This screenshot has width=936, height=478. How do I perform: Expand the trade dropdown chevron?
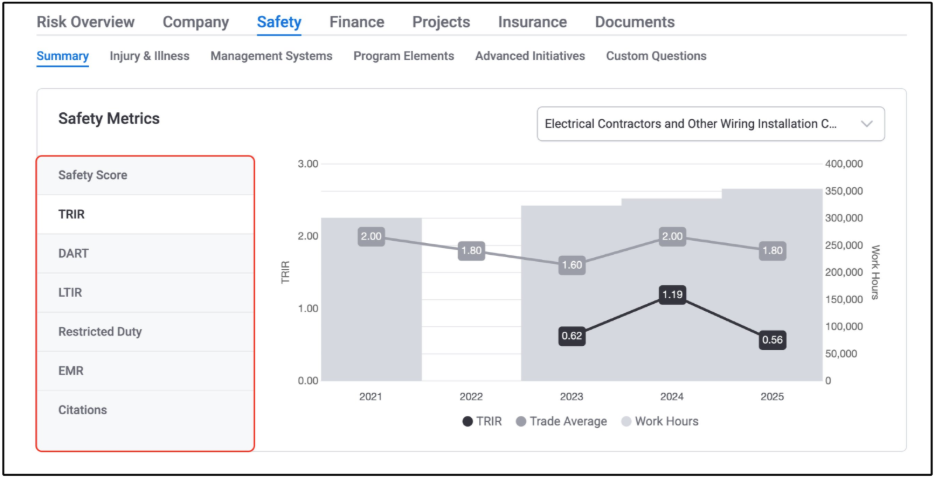coord(867,124)
